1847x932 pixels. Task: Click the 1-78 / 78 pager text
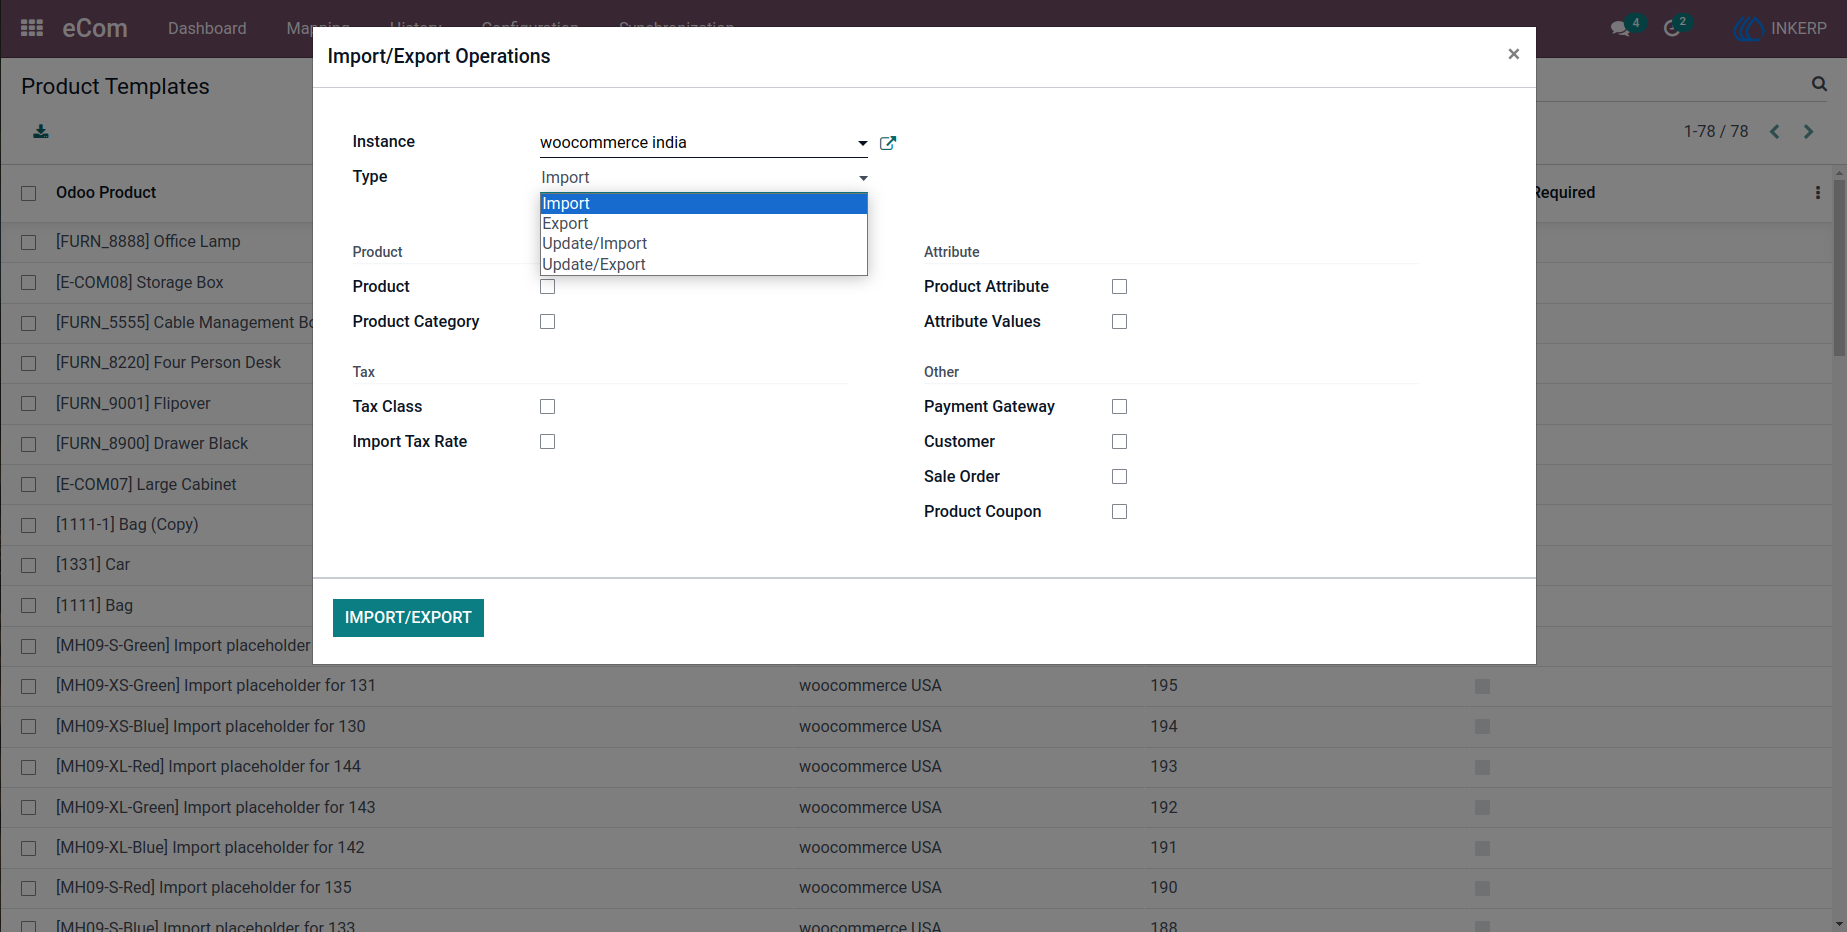click(1716, 131)
